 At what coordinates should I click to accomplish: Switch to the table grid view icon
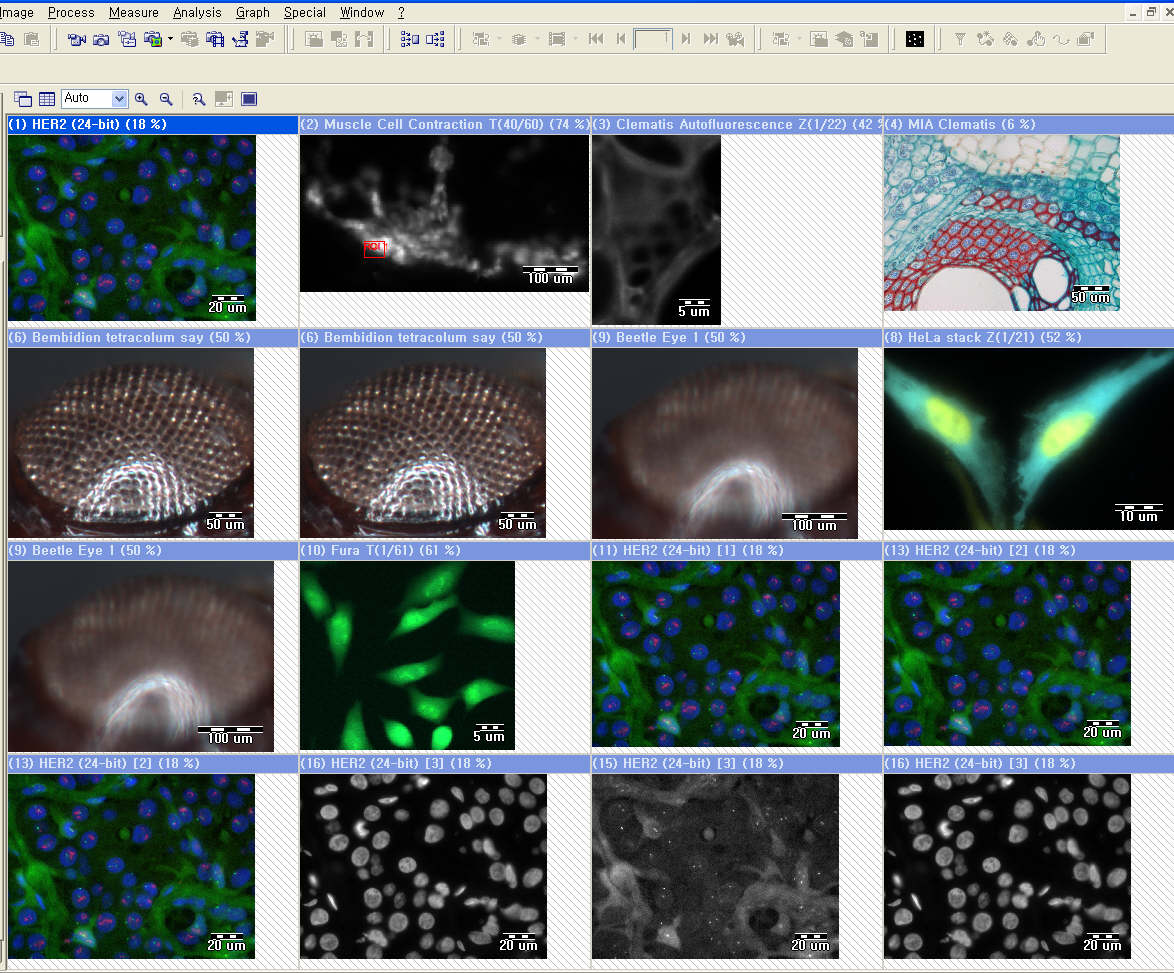(46, 99)
